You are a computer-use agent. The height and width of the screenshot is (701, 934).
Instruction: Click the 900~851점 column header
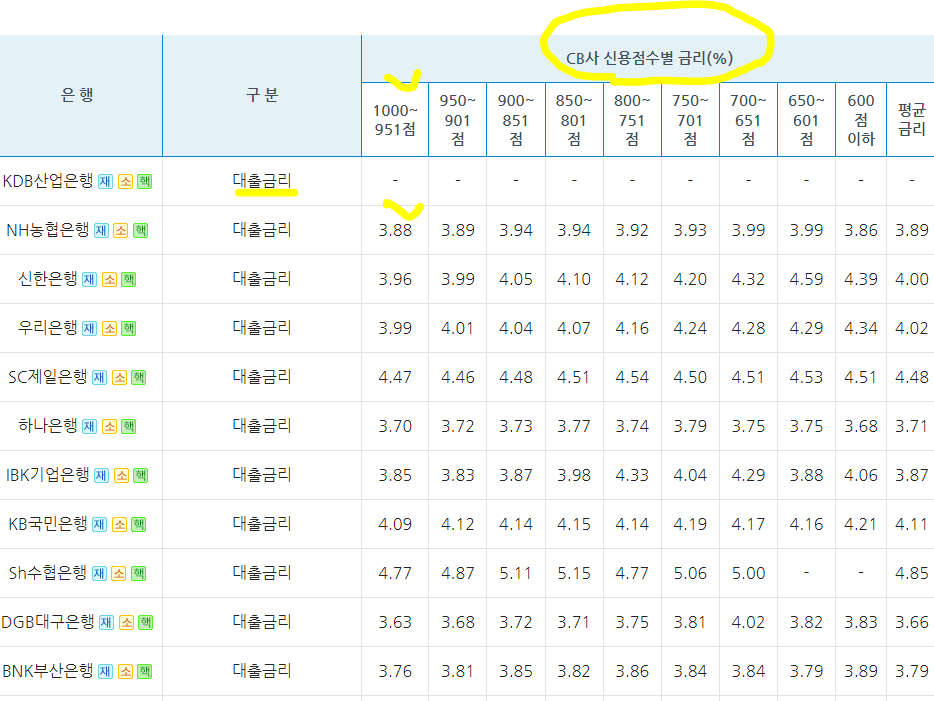click(x=516, y=120)
